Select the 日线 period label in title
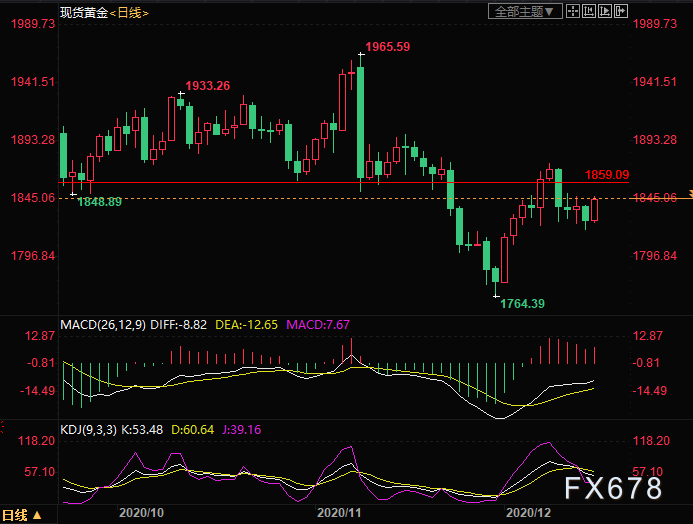This screenshot has height=524, width=693. click(x=129, y=13)
